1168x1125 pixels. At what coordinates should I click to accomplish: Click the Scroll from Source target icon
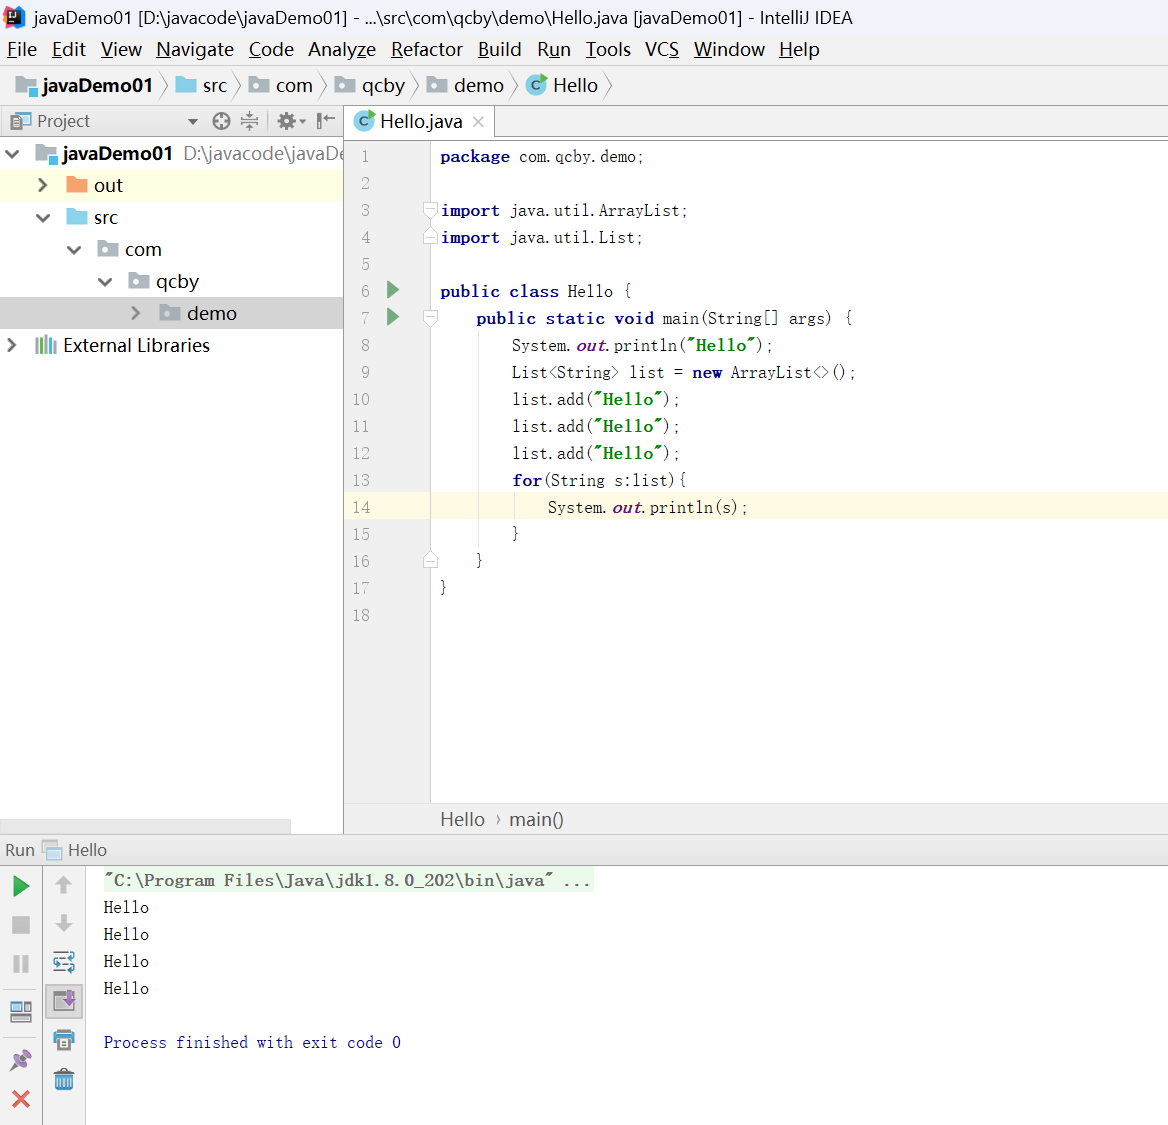[x=221, y=121]
